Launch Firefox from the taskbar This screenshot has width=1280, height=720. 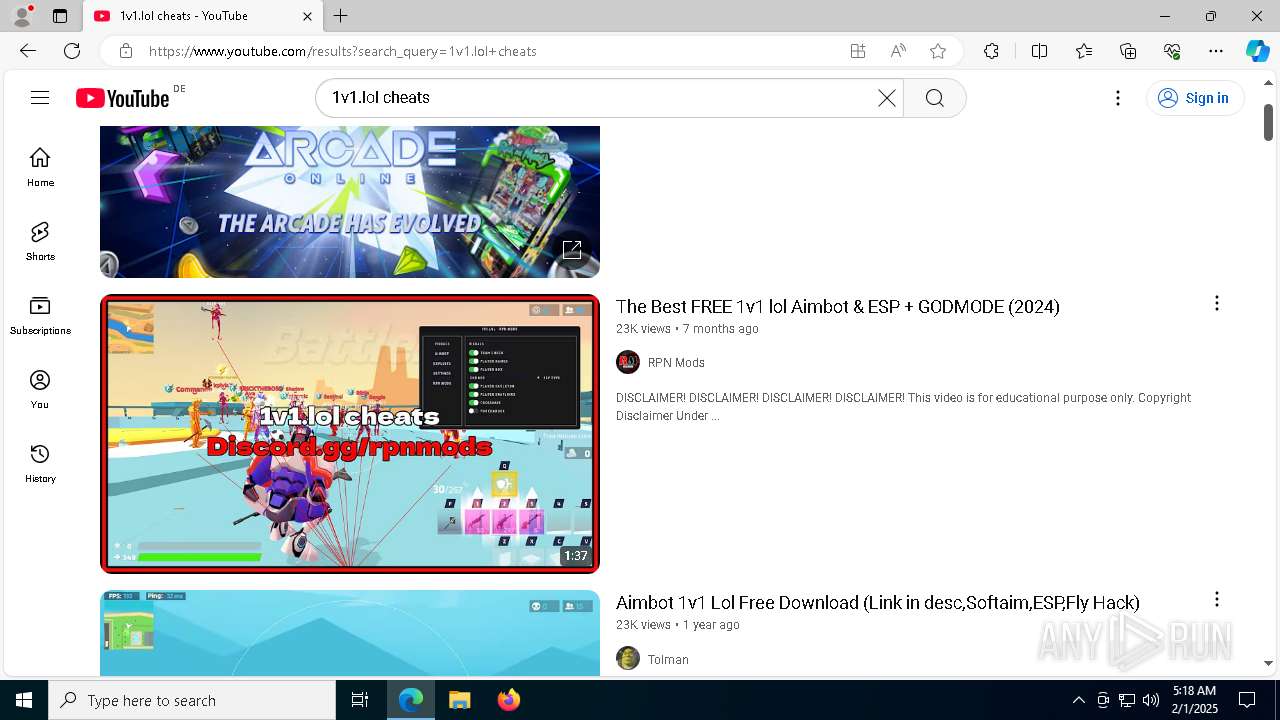pyautogui.click(x=509, y=700)
